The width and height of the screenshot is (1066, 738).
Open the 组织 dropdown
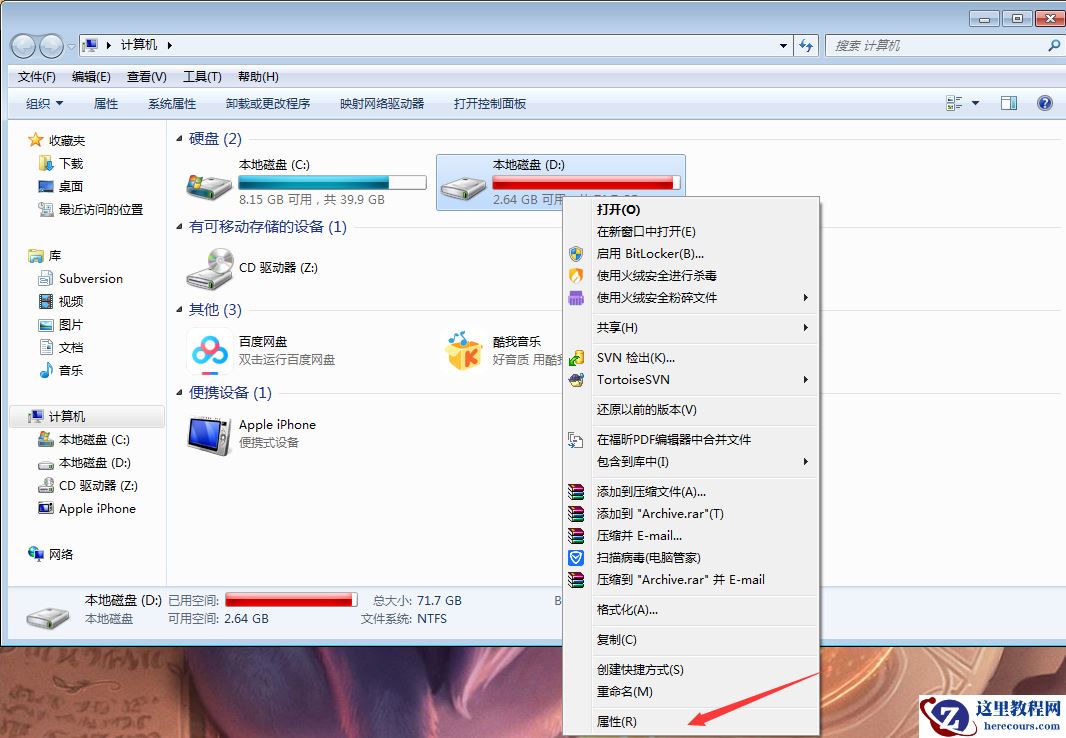[x=42, y=102]
